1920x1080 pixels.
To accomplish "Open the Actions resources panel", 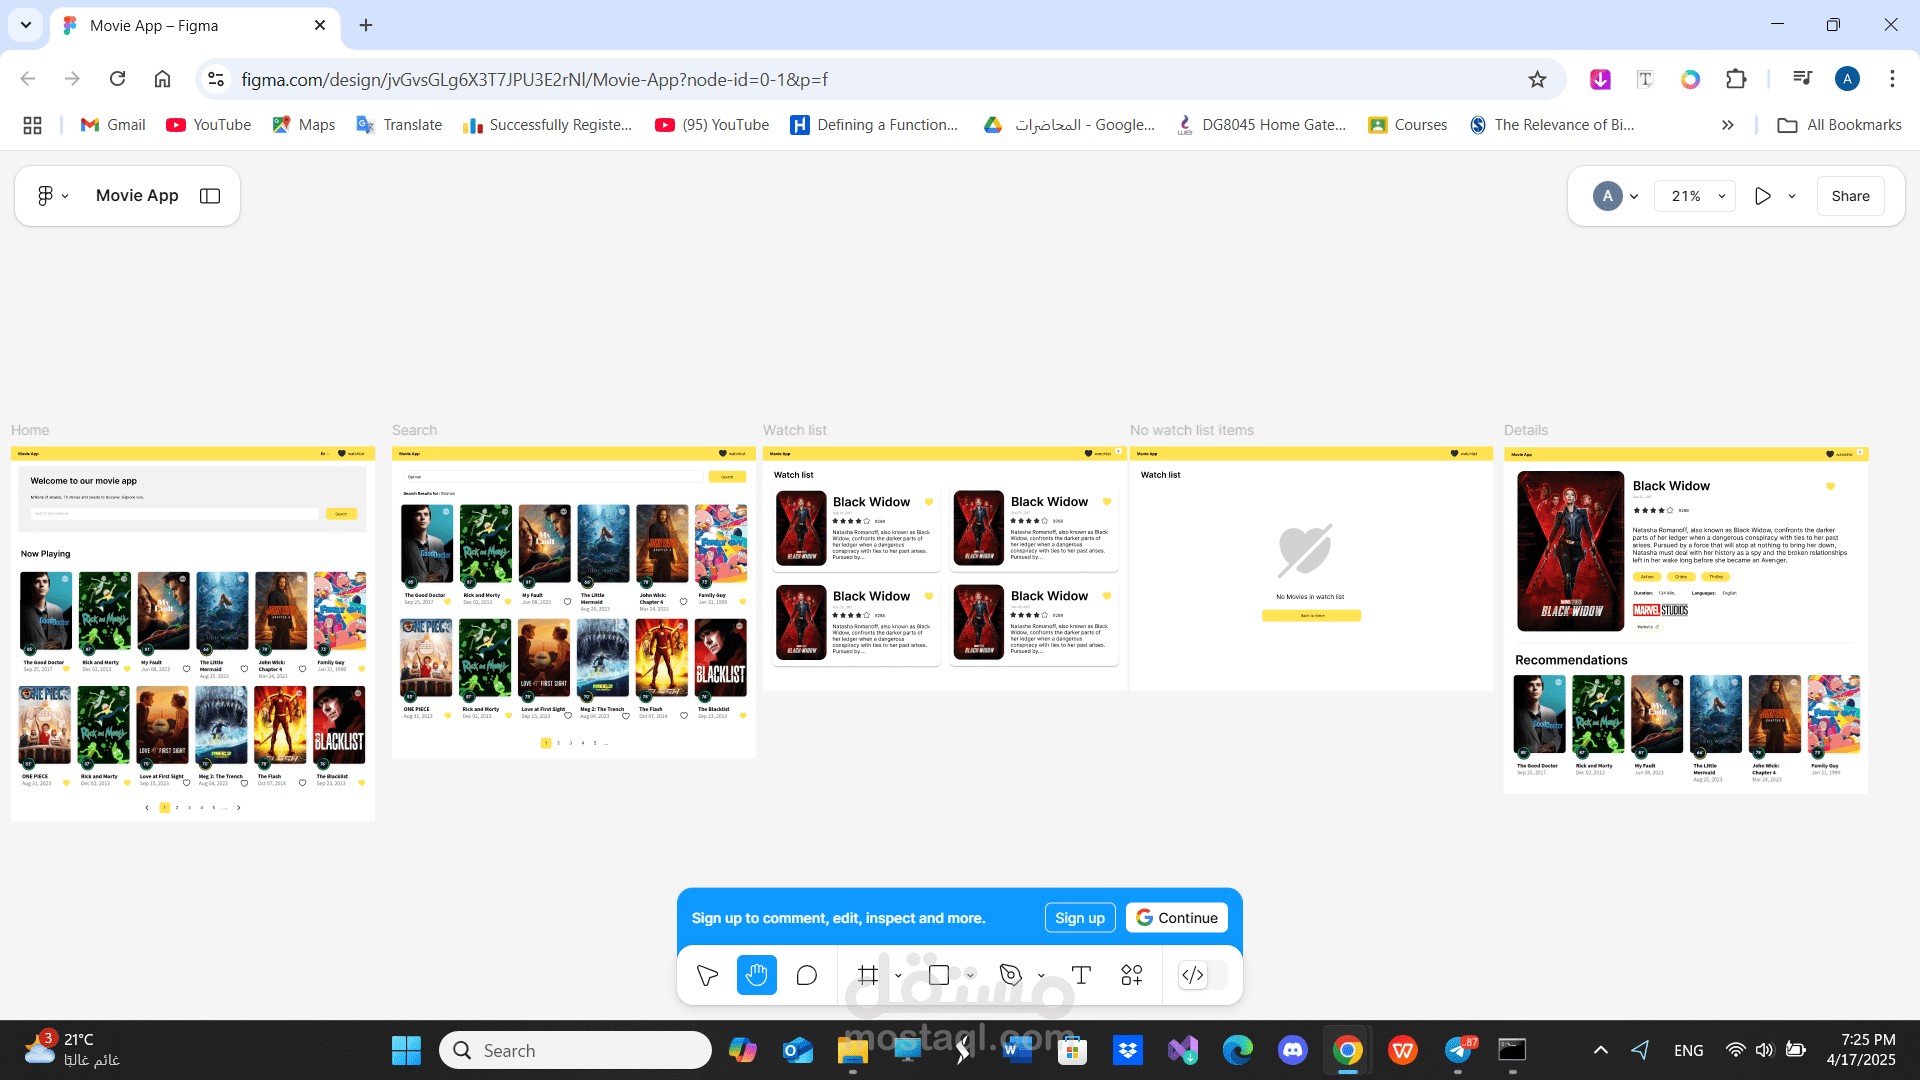I will pos(1131,975).
